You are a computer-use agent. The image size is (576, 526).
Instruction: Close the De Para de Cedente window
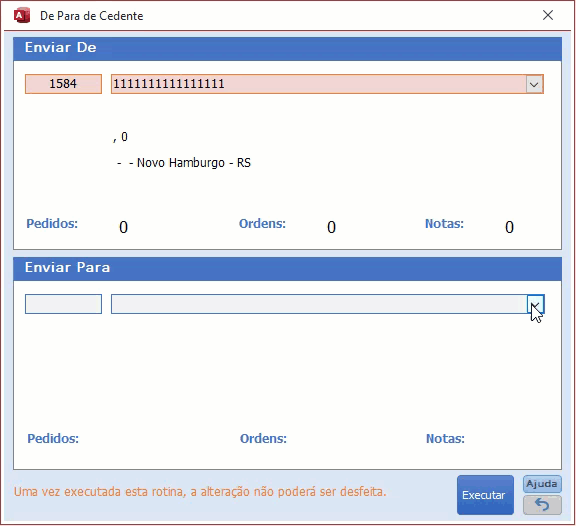click(x=548, y=15)
